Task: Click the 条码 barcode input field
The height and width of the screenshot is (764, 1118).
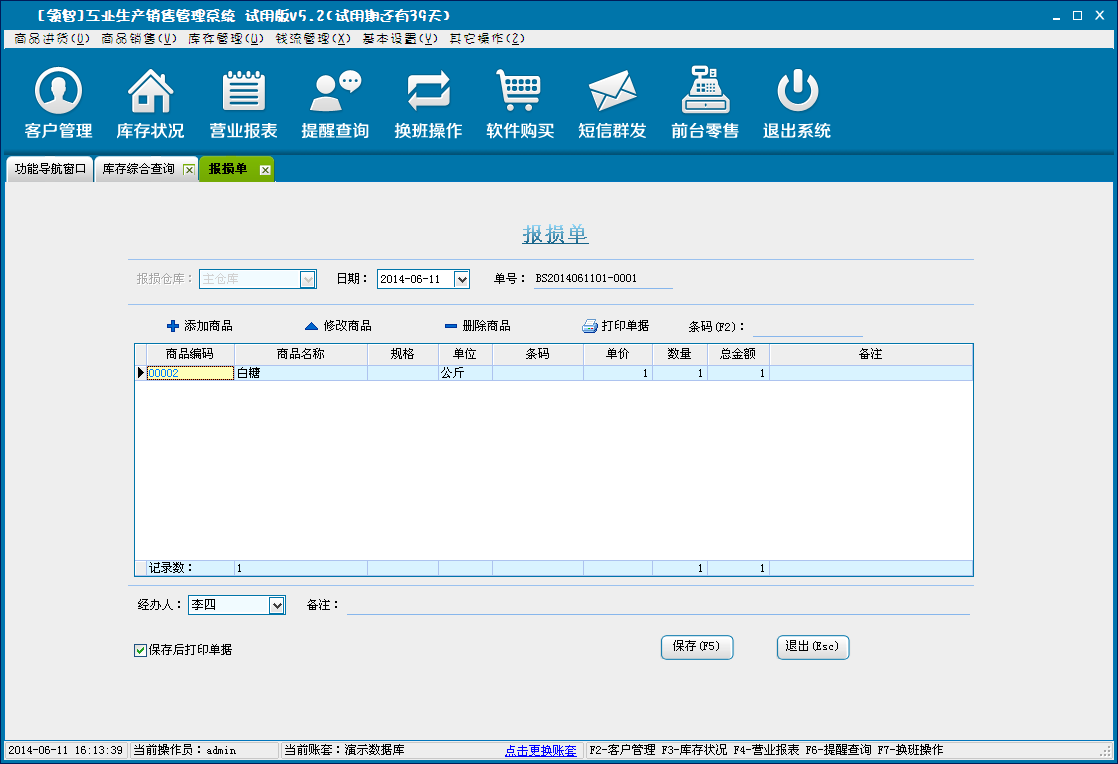Action: (x=807, y=327)
